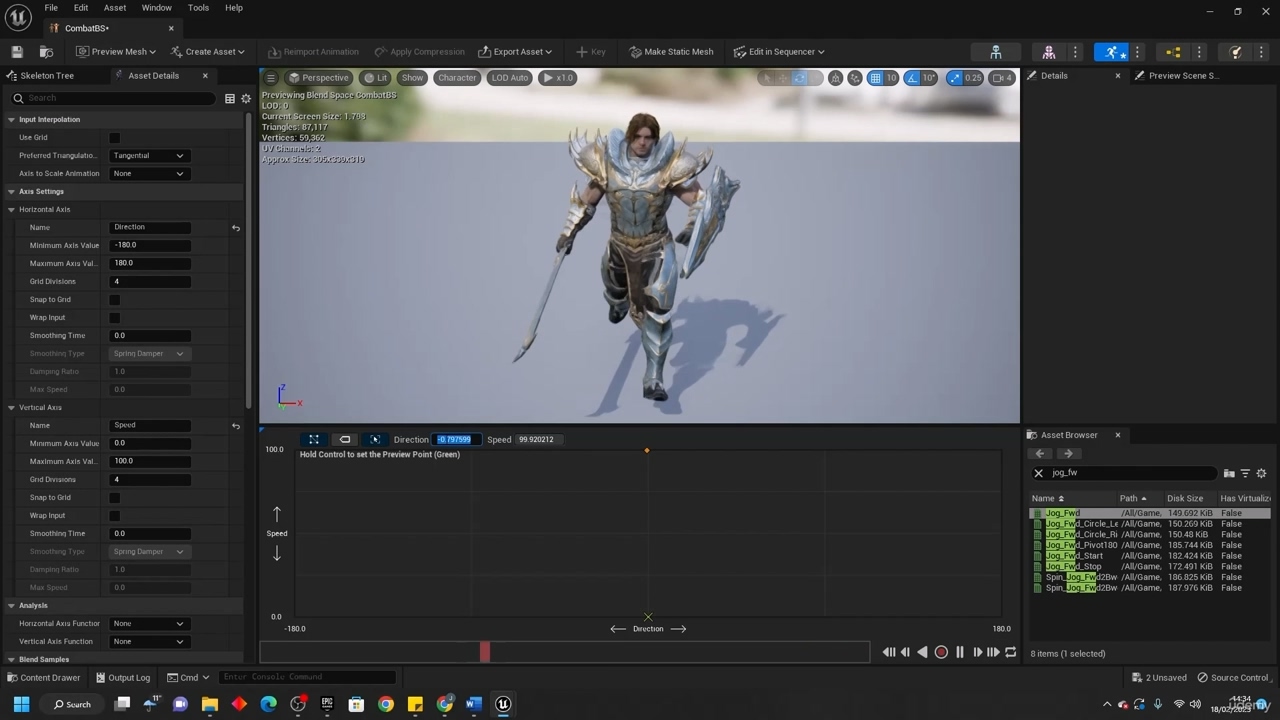Reset Horizontal Axis Name to default
Screen dimensions: 1280x720
(236, 228)
